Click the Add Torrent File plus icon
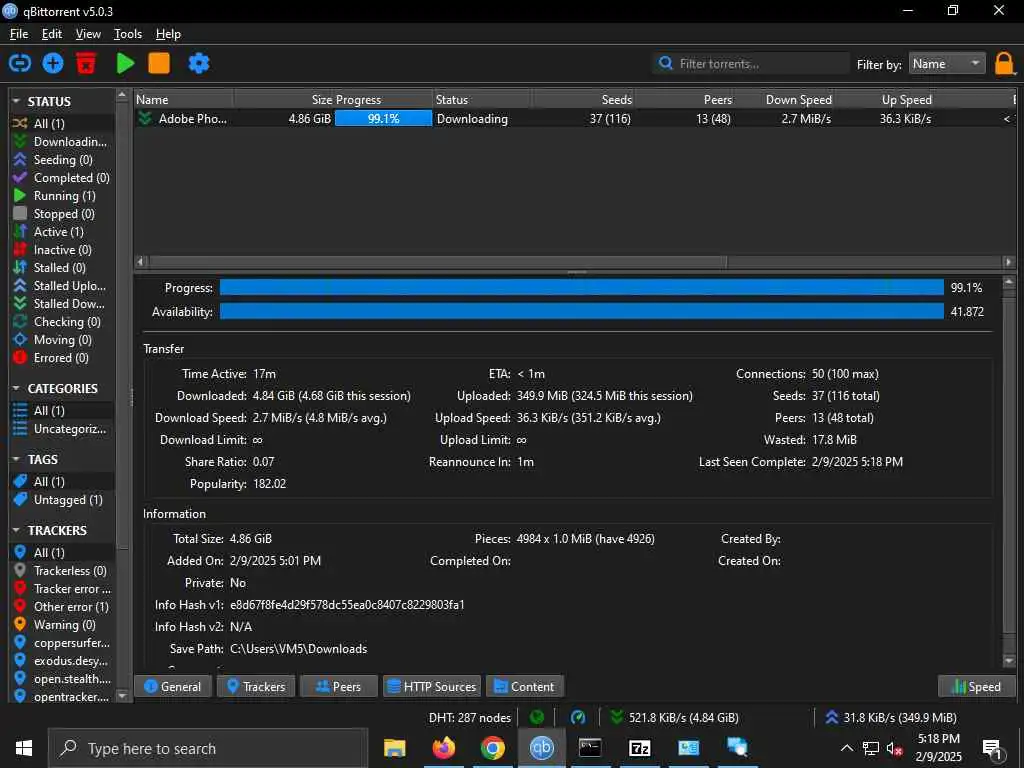The image size is (1024, 768). 53,63
